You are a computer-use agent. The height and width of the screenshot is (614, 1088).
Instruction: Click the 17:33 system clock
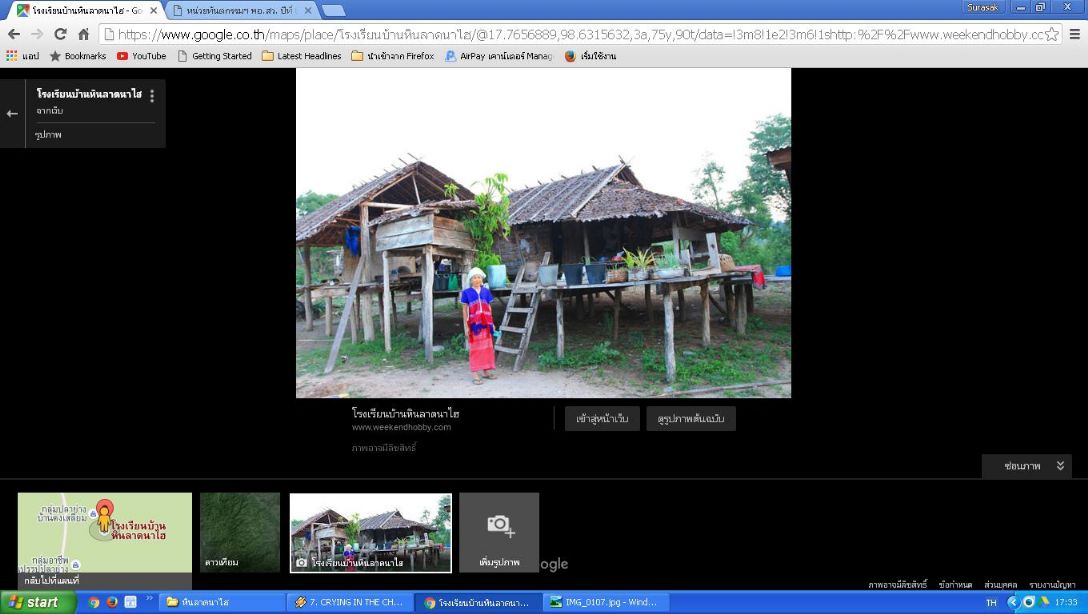[1066, 602]
